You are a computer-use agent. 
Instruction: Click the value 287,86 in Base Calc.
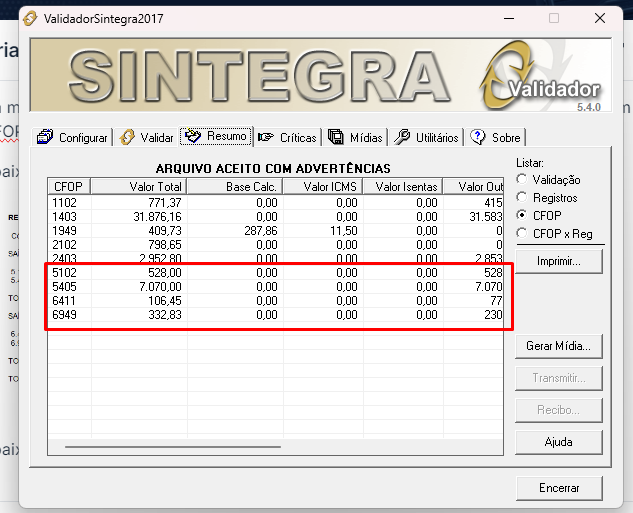(x=261, y=230)
